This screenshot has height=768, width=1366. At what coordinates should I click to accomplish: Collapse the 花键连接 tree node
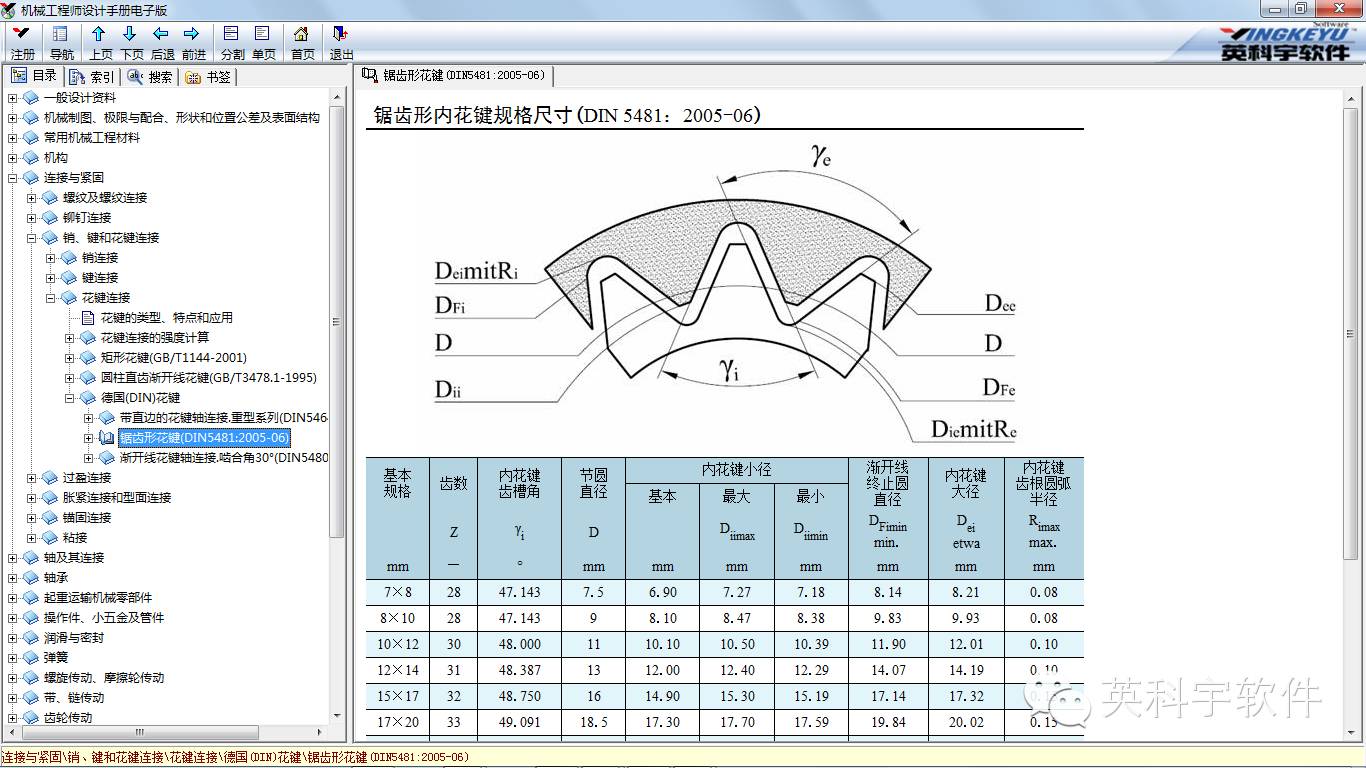50,298
